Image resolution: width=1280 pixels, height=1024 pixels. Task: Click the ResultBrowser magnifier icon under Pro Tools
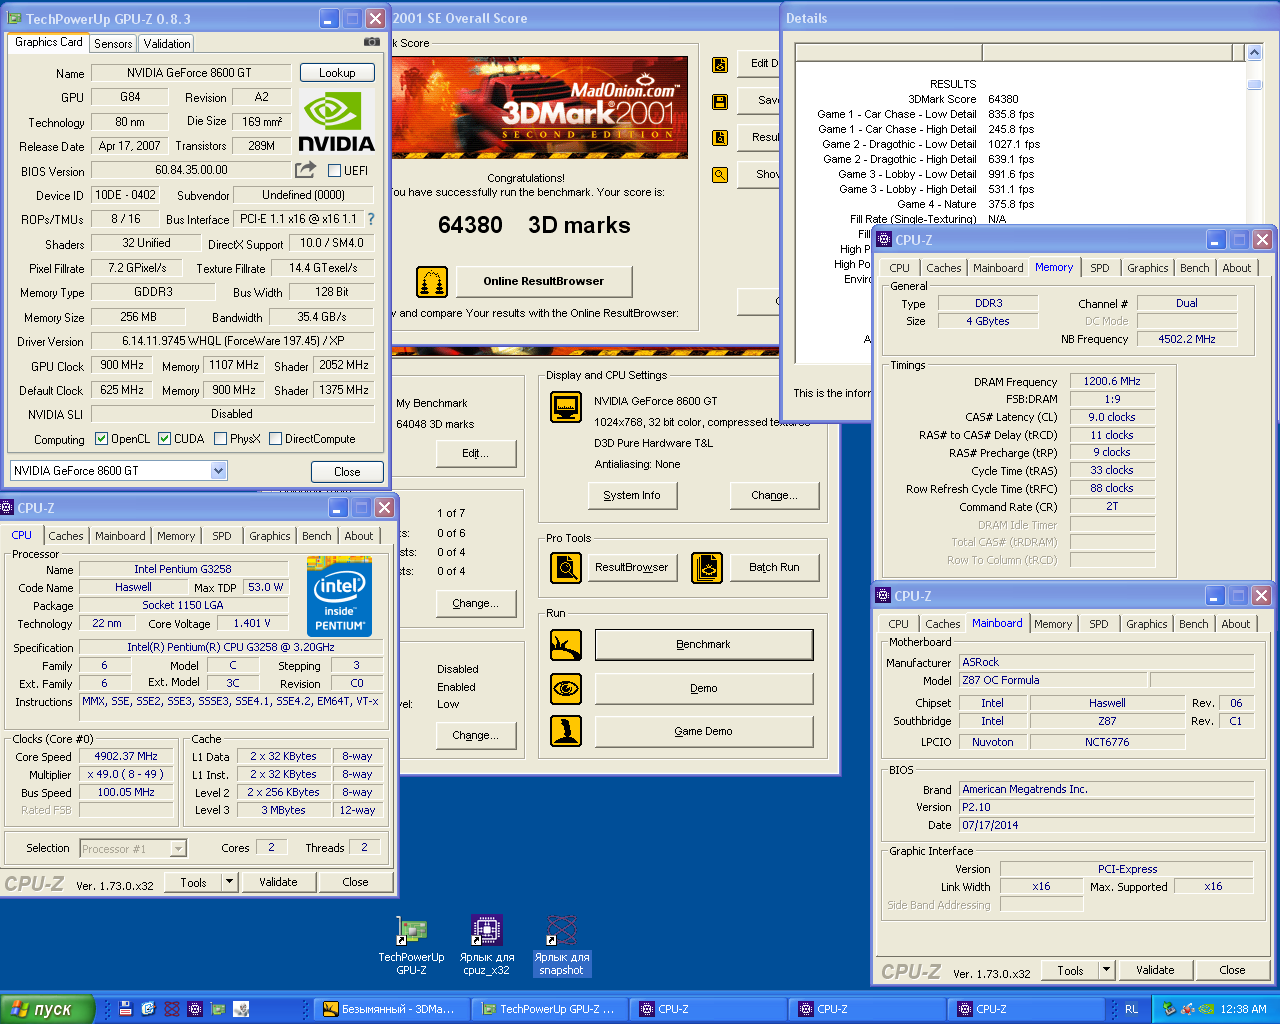pos(566,567)
